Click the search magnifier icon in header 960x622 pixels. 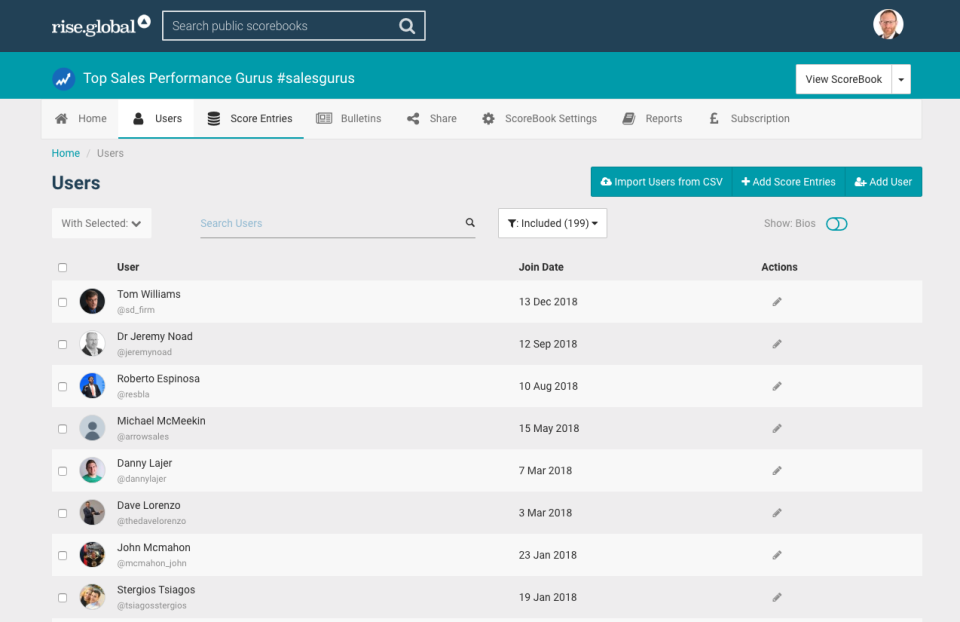tap(407, 26)
